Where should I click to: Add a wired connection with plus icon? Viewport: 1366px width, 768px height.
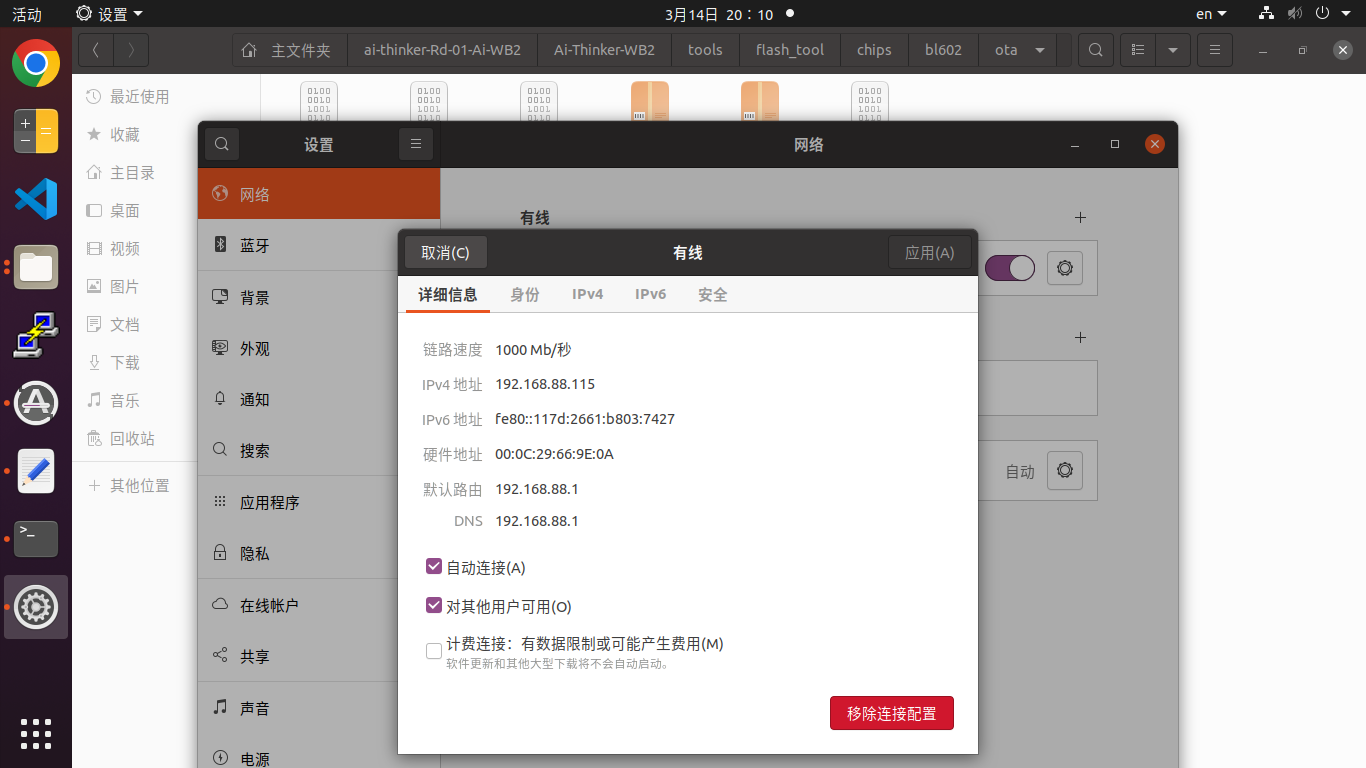[1080, 217]
